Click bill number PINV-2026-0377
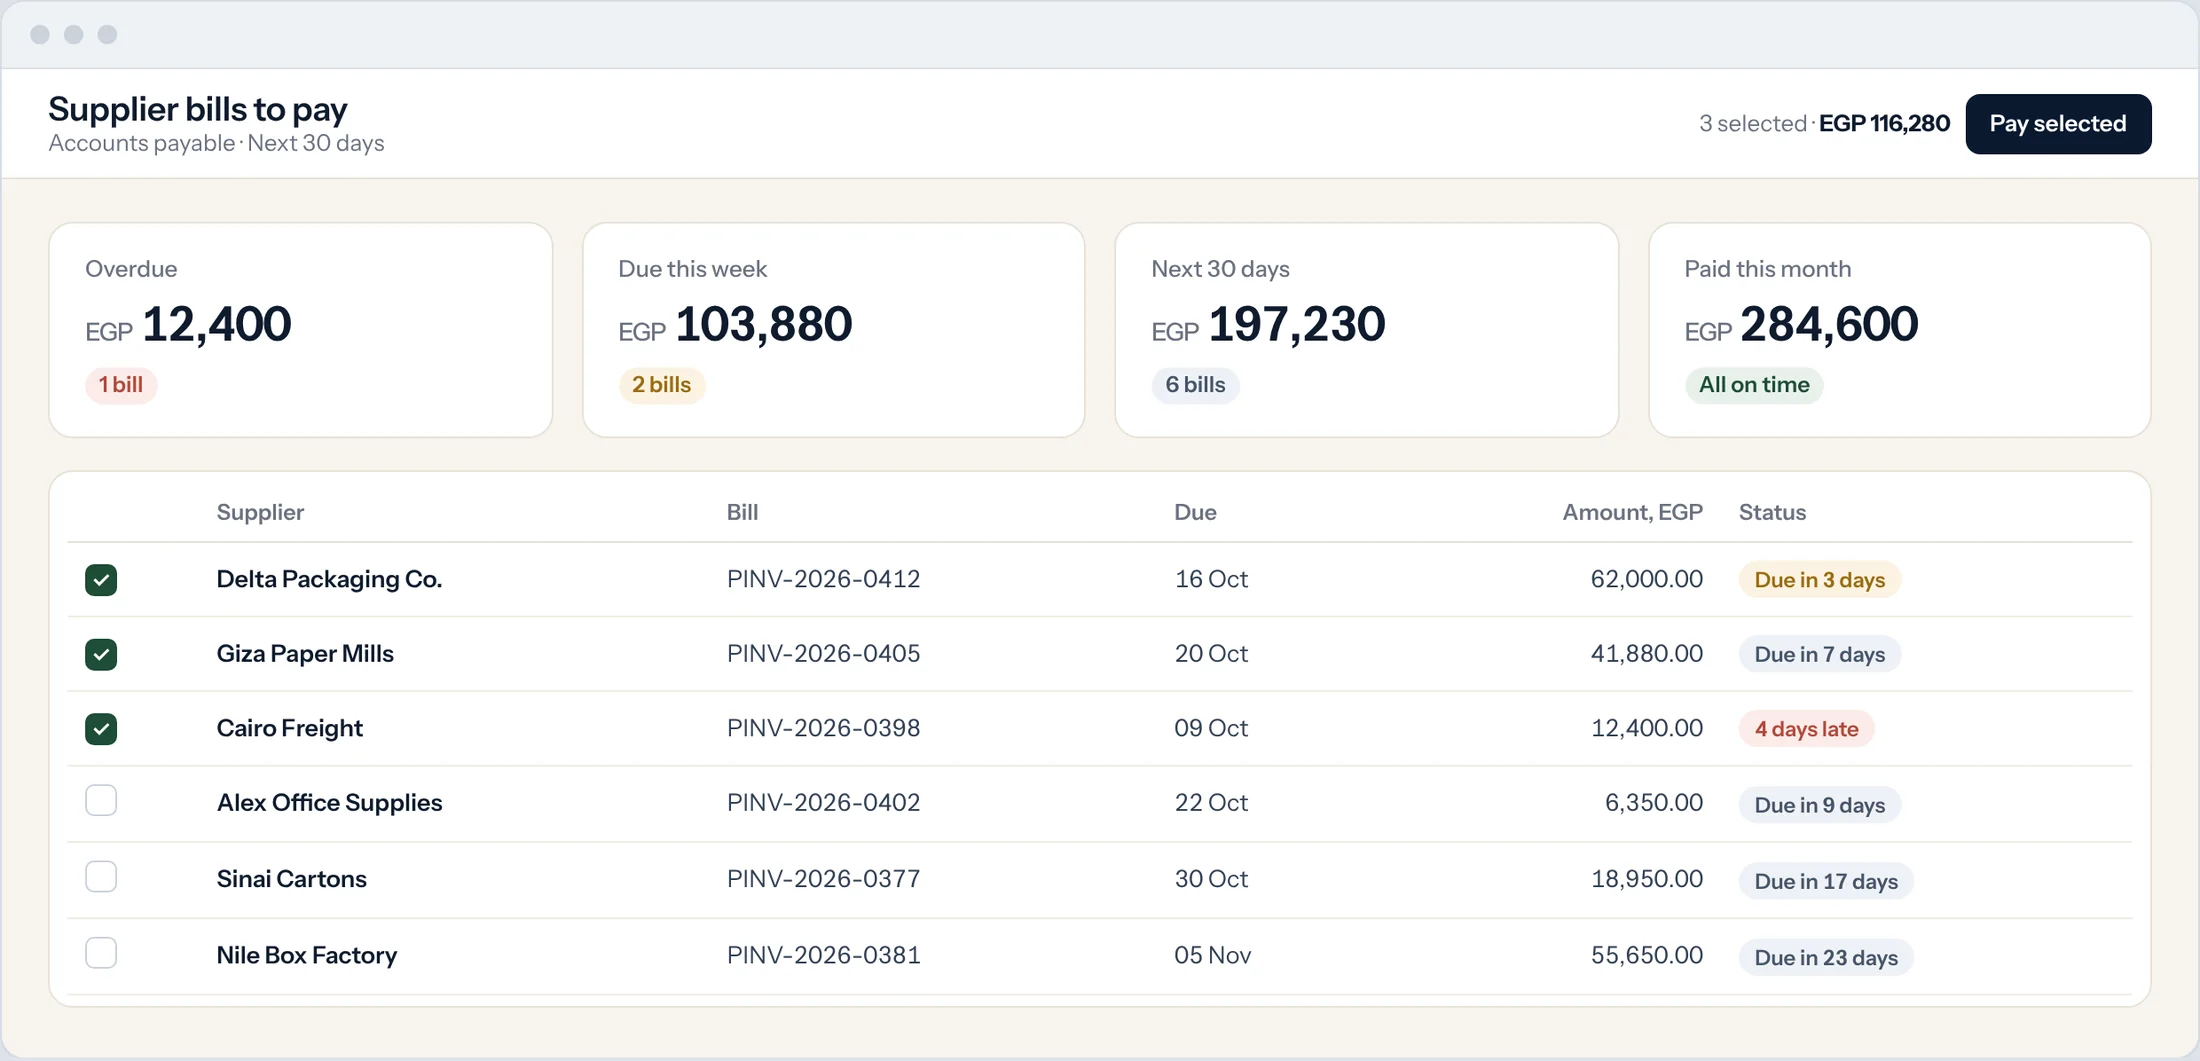Viewport: 2200px width, 1061px height. 823,879
